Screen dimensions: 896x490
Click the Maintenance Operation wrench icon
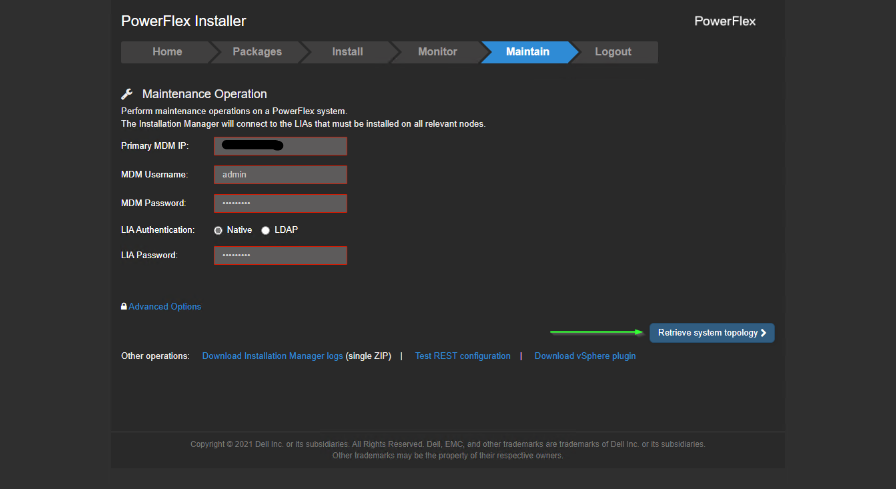click(127, 94)
